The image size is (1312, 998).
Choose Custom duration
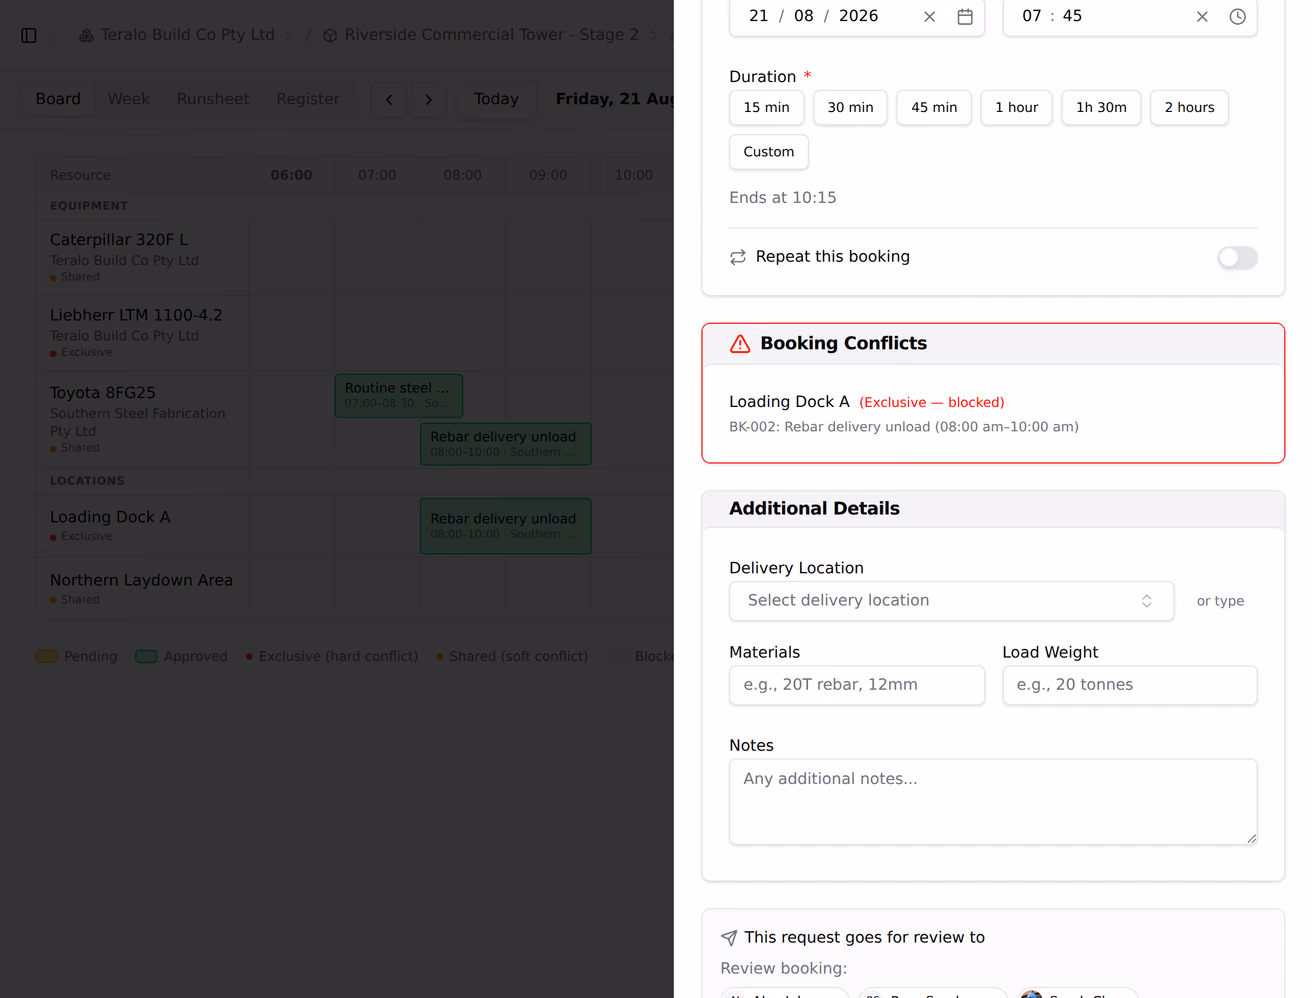(768, 152)
